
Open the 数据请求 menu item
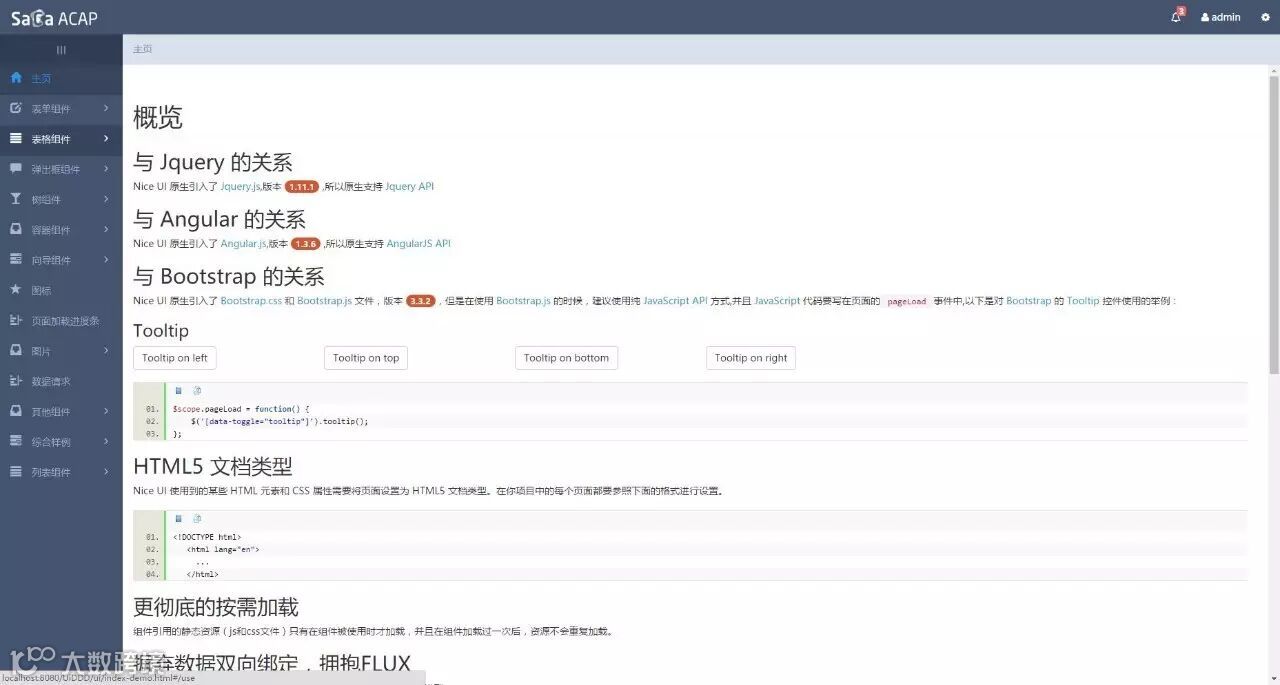[61, 381]
